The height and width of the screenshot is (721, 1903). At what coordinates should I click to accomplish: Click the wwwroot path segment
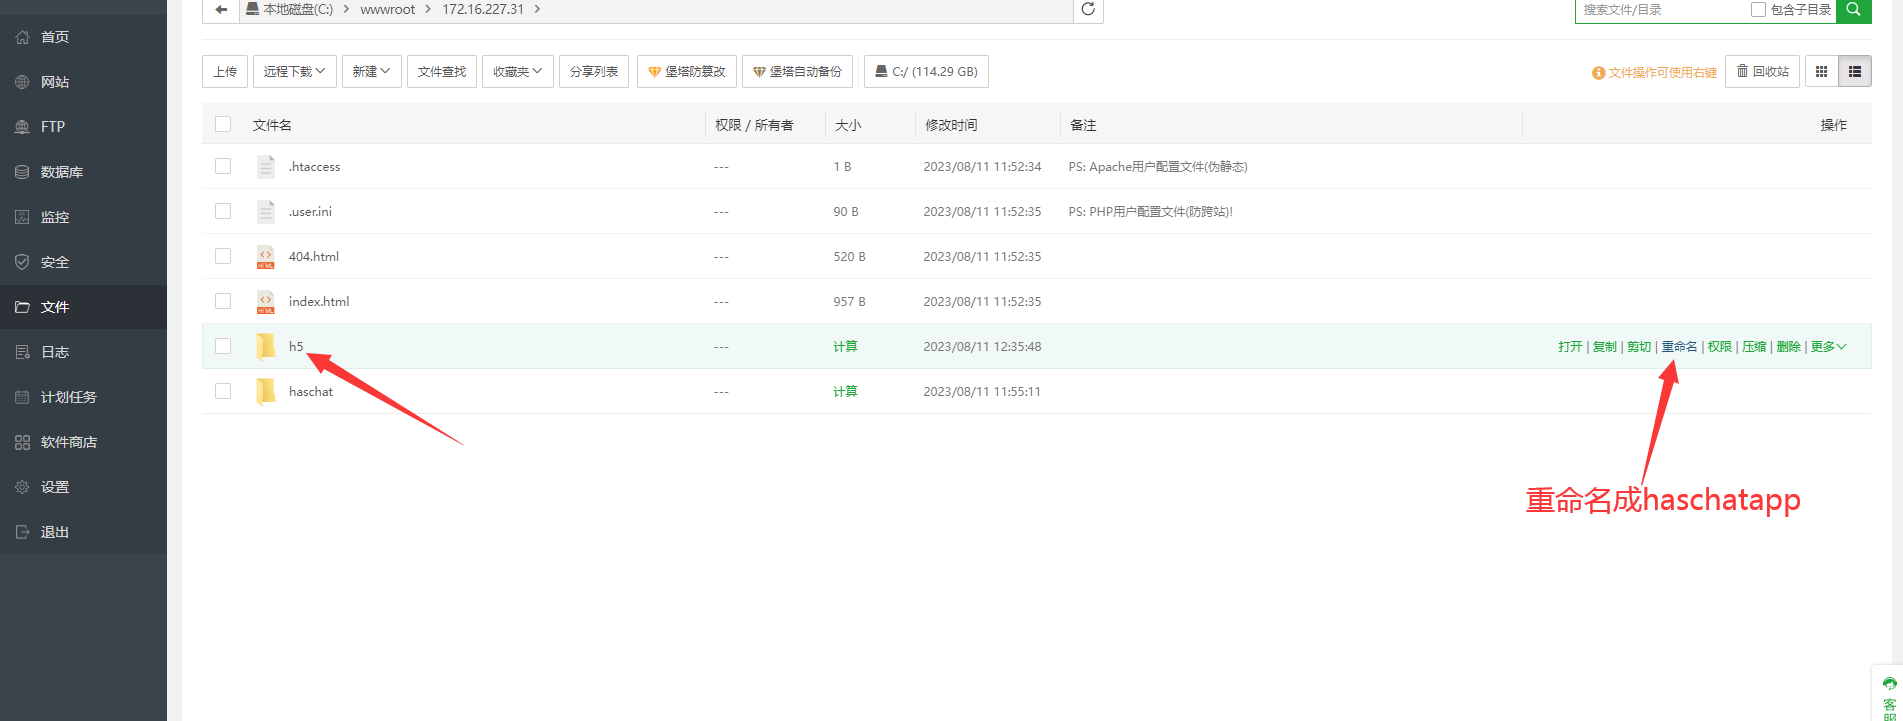[388, 9]
